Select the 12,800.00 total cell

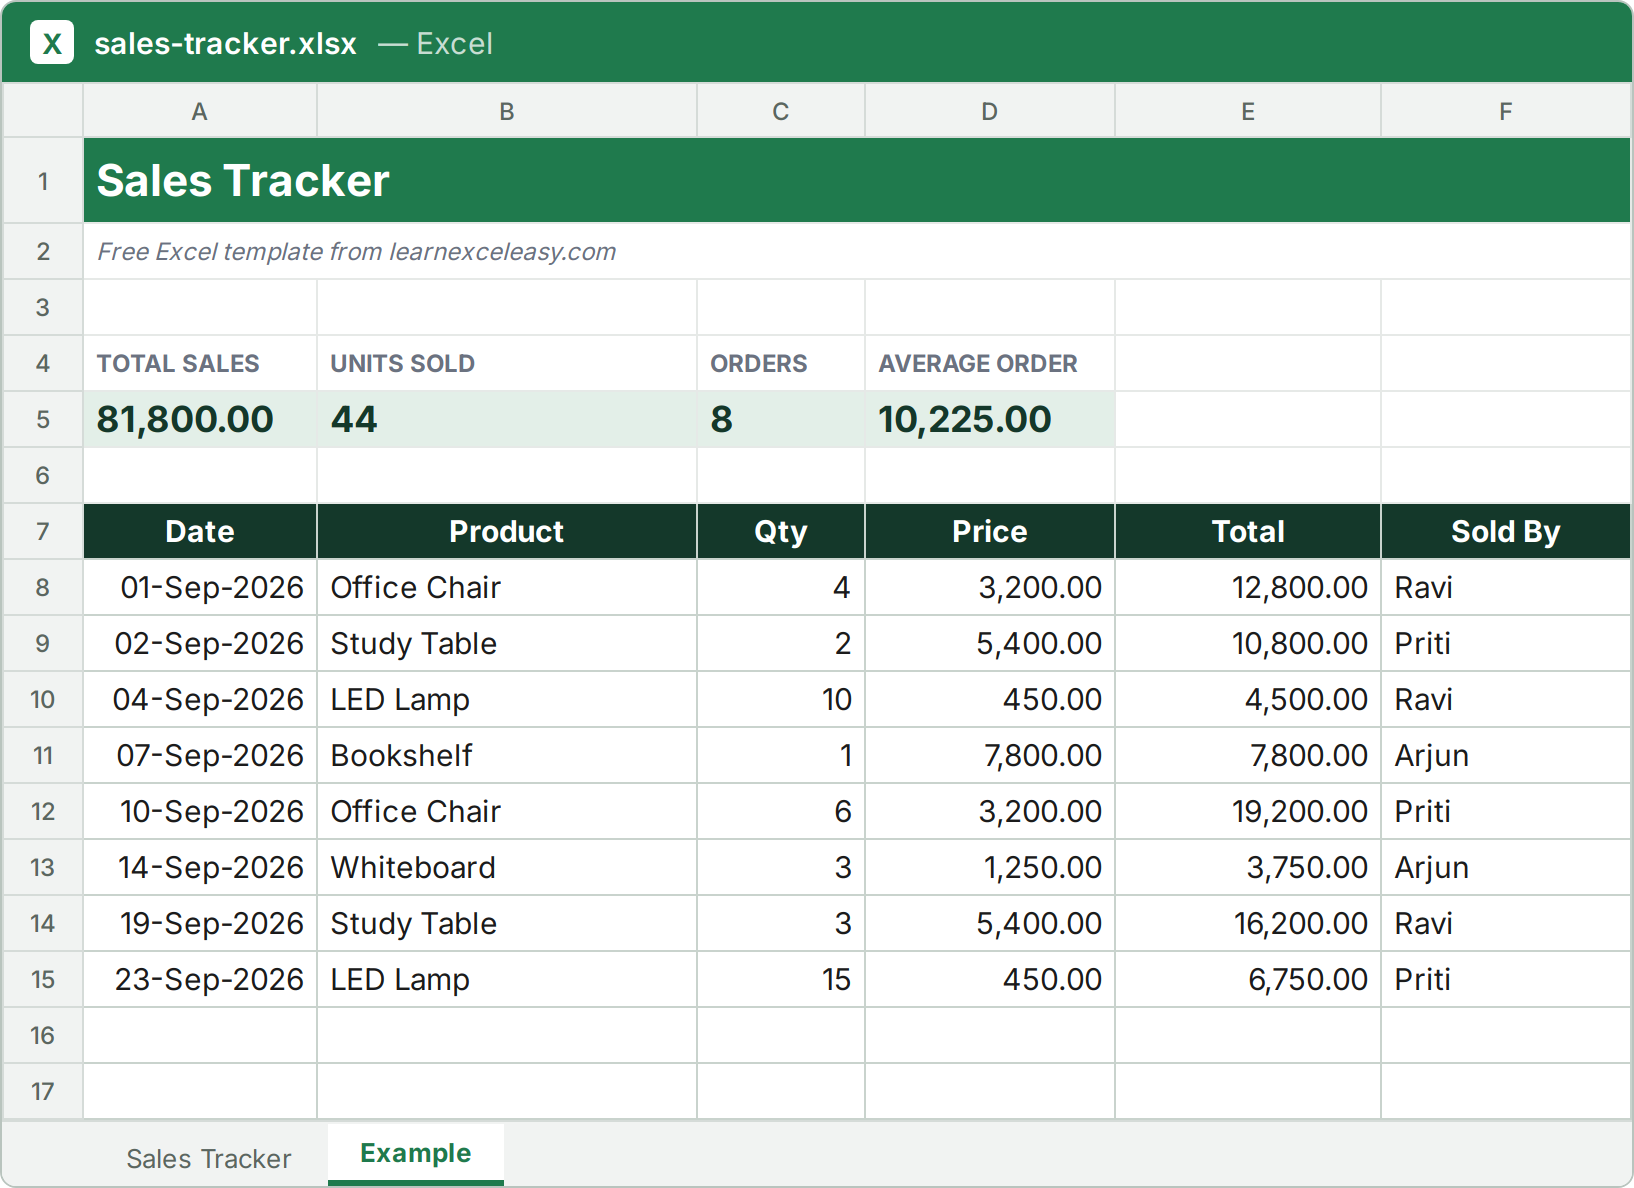coord(1248,587)
